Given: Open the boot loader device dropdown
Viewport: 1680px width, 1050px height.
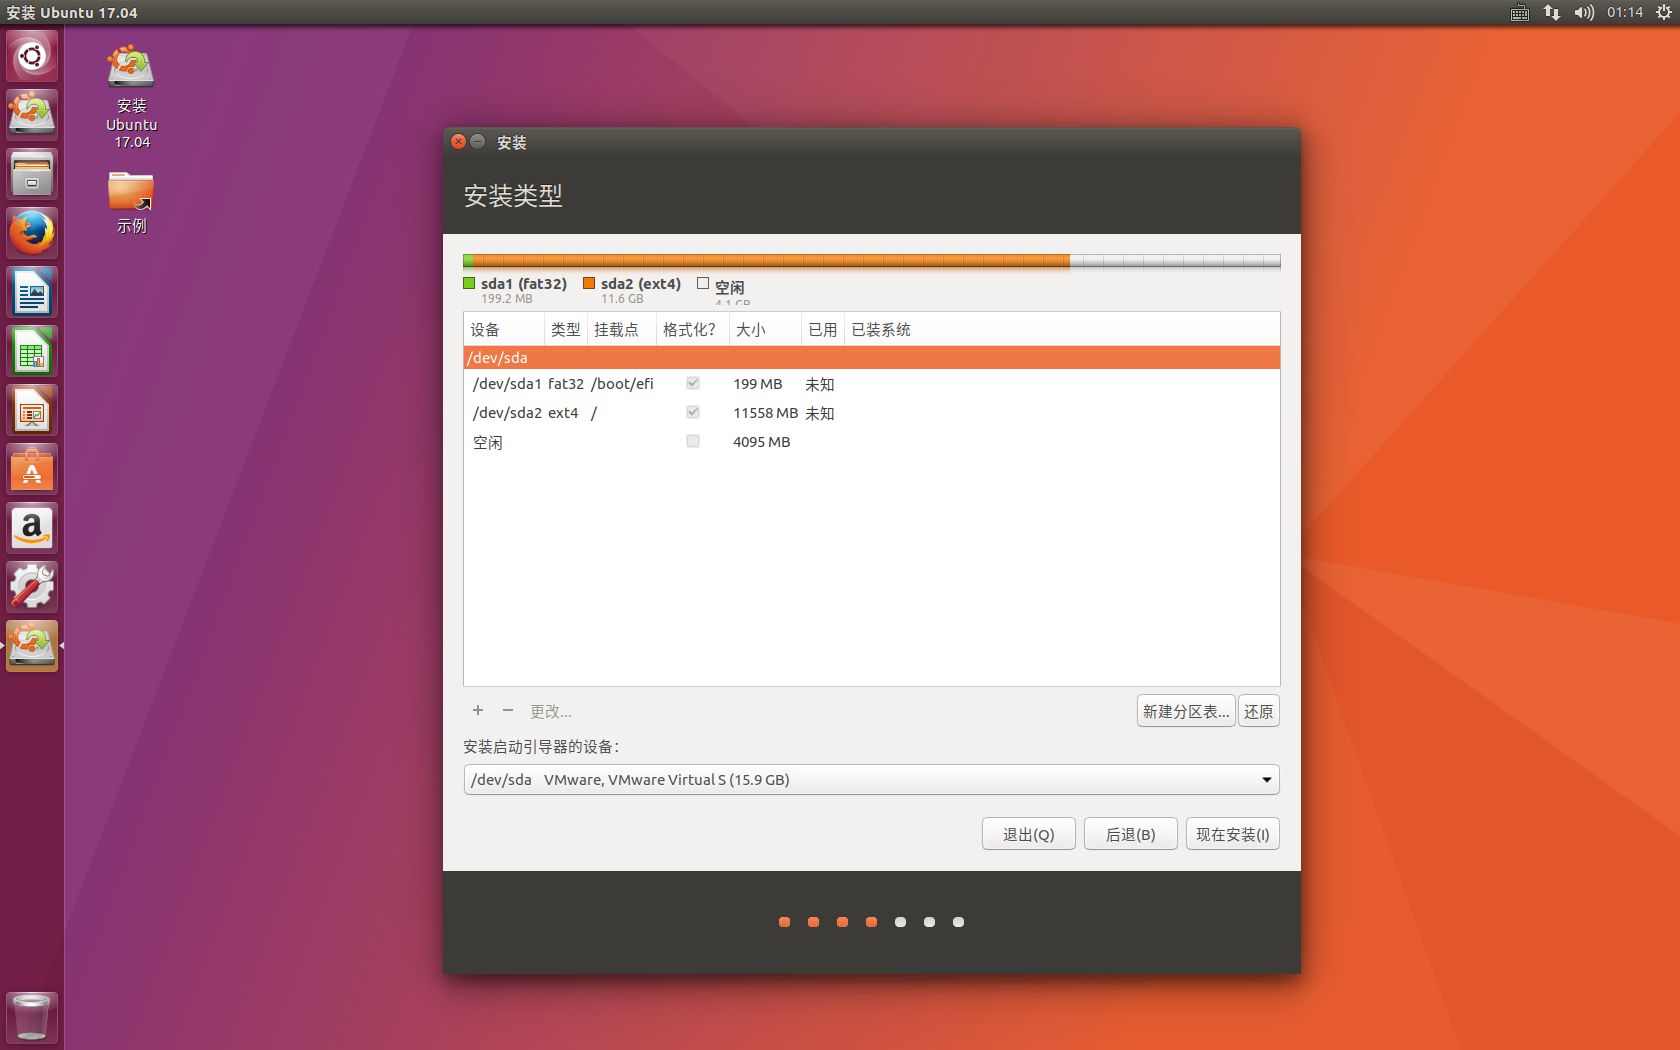Looking at the screenshot, I should [871, 780].
